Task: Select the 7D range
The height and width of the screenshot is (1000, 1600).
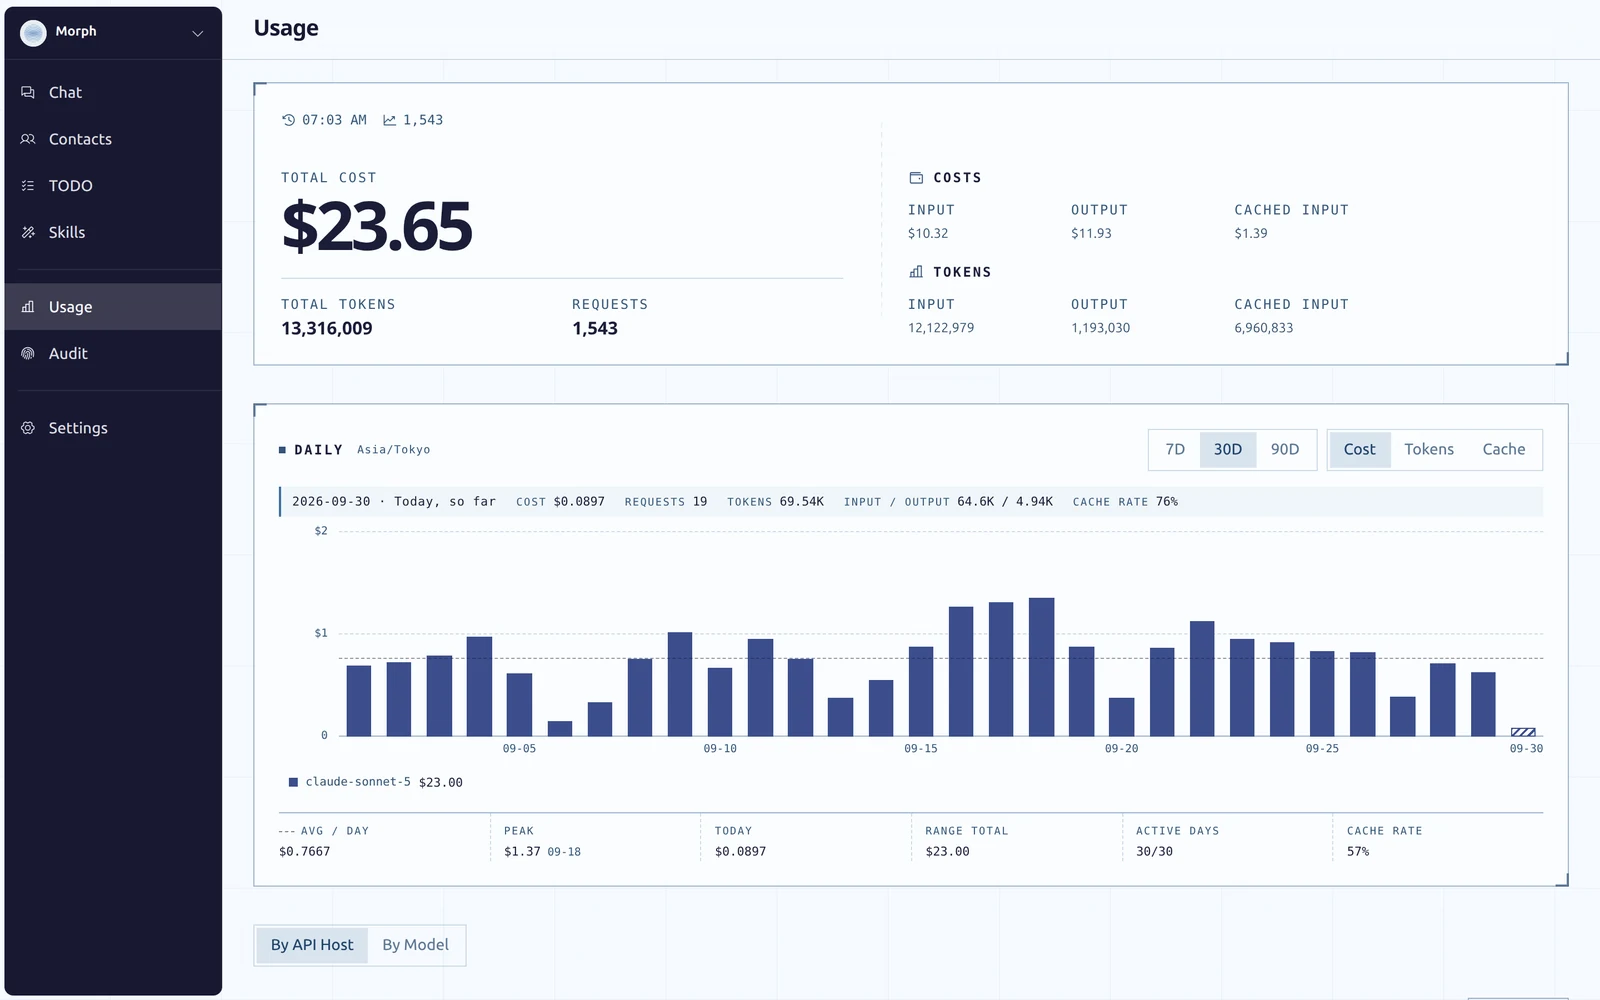Action: tap(1175, 450)
